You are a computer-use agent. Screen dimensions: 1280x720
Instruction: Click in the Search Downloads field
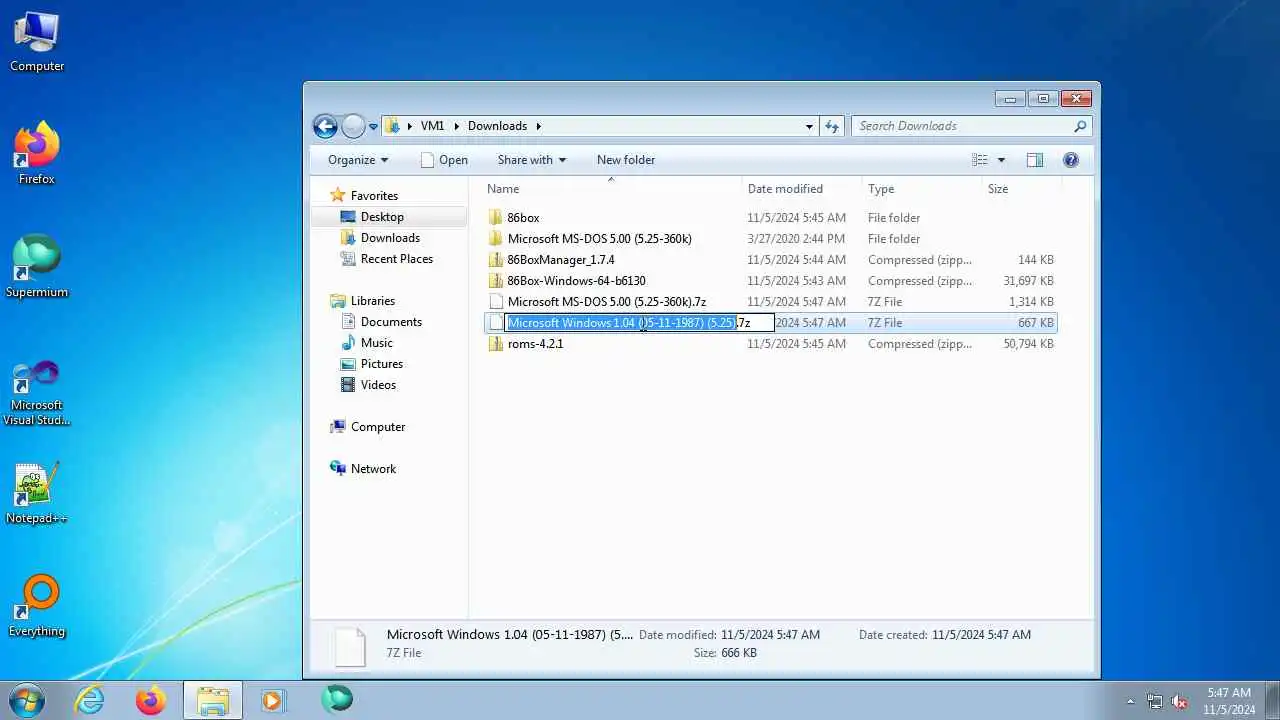(x=963, y=126)
